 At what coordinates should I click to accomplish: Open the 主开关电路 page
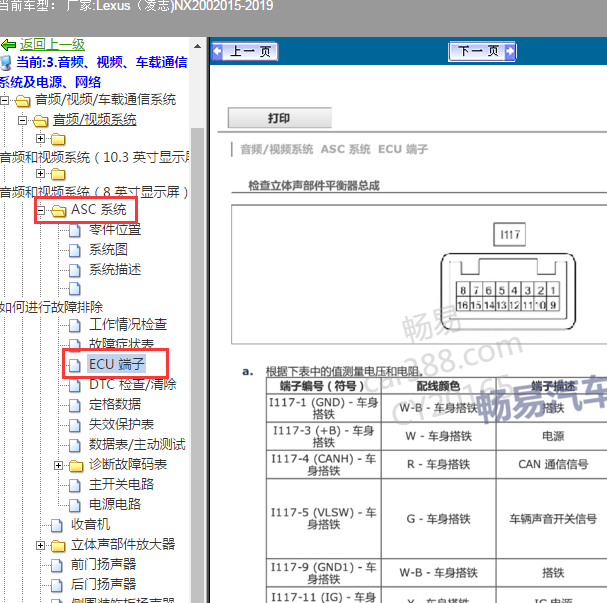click(121, 484)
